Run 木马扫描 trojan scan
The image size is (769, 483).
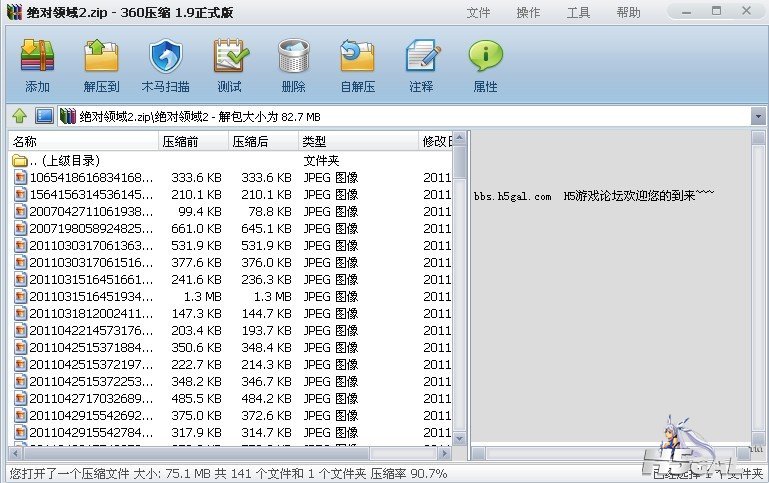pos(165,66)
